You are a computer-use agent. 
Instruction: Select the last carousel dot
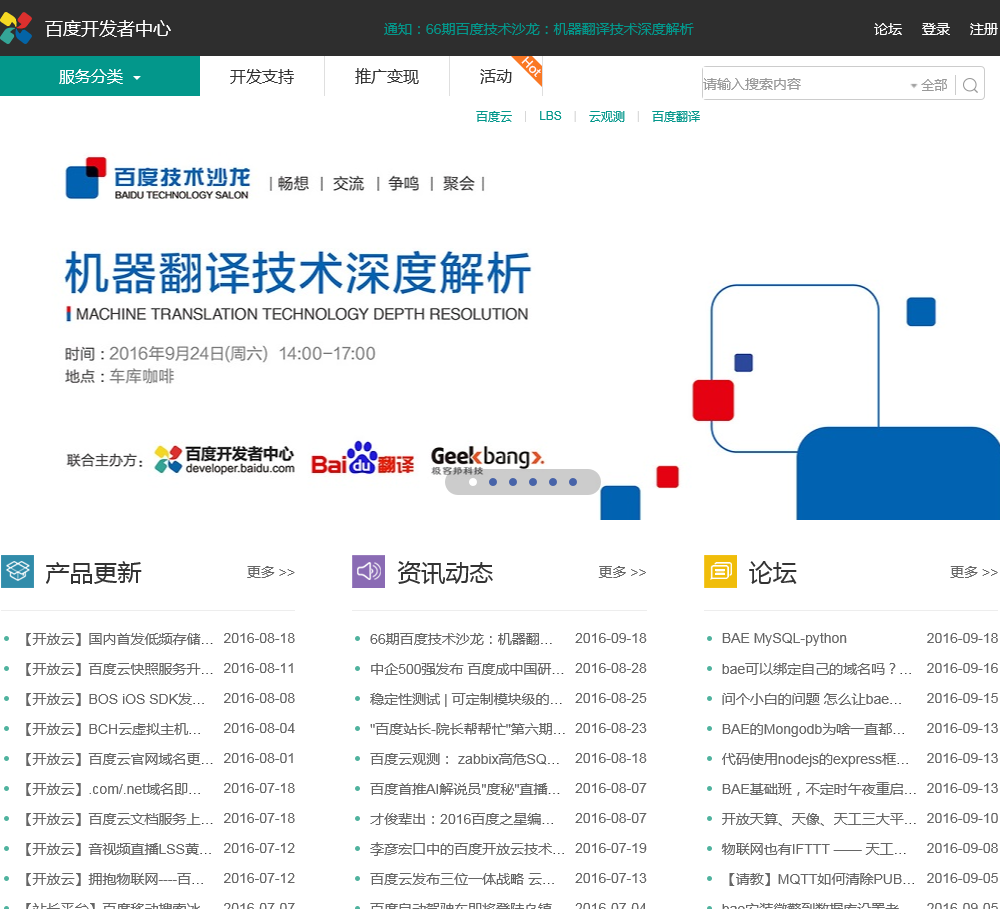tap(573, 482)
